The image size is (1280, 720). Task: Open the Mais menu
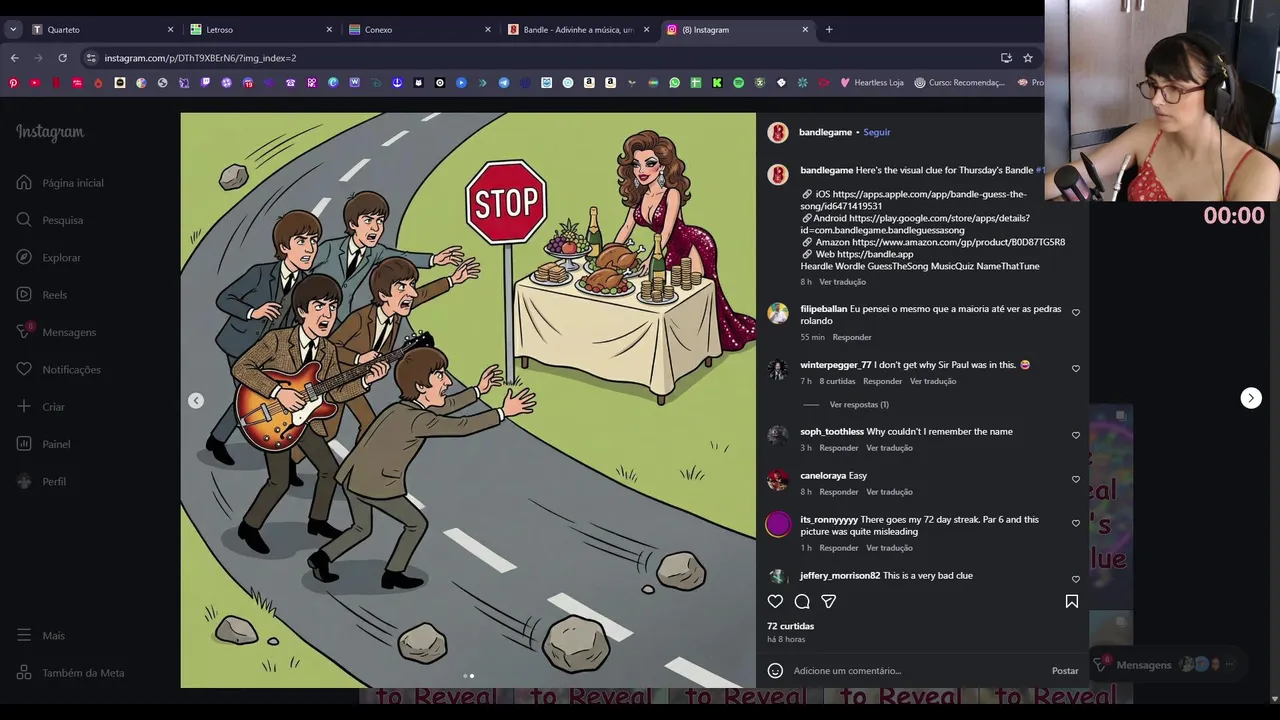point(41,635)
